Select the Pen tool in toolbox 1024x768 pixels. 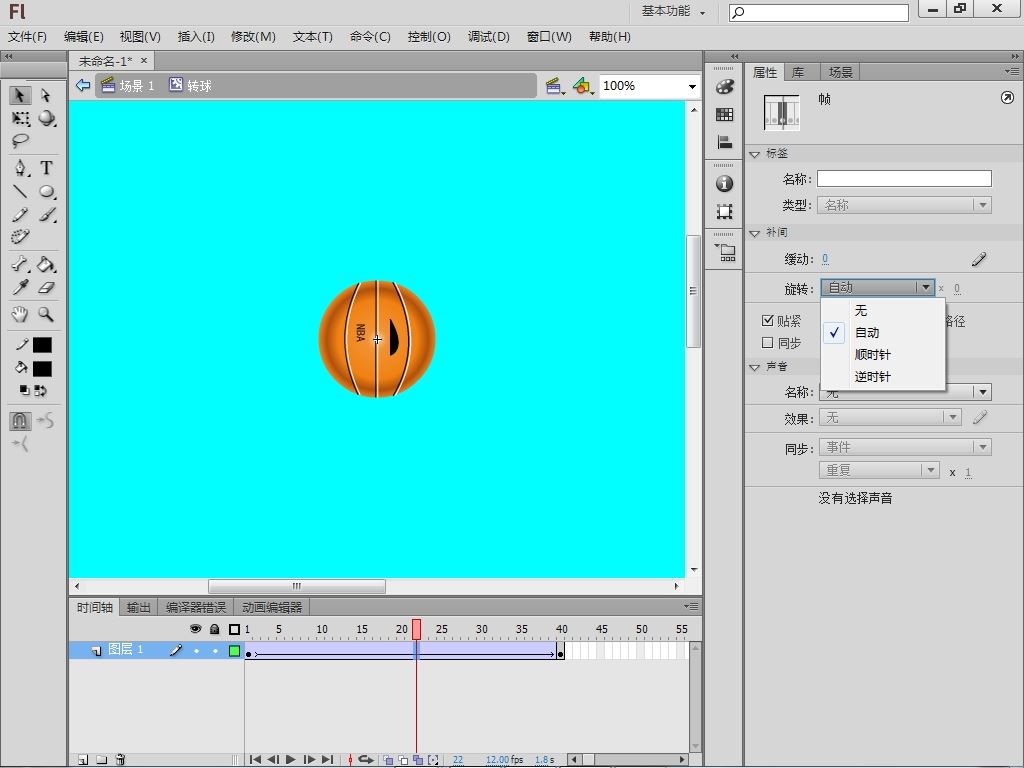(20, 168)
